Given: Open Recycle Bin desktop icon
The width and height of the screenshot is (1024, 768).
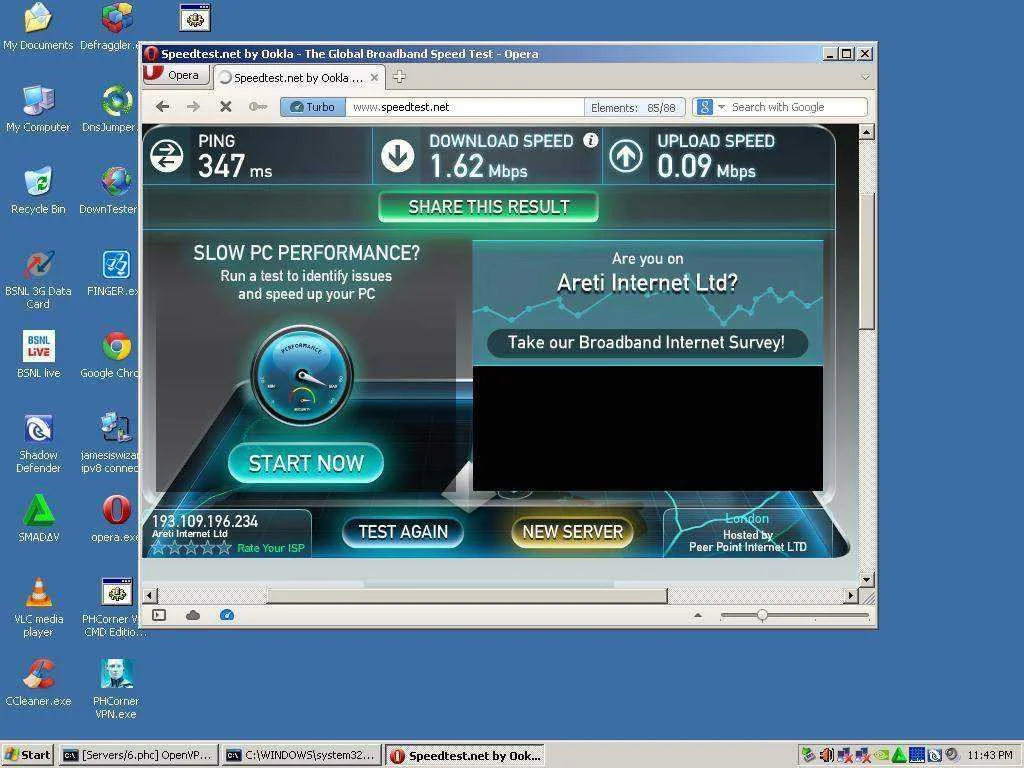Looking at the screenshot, I should [38, 191].
